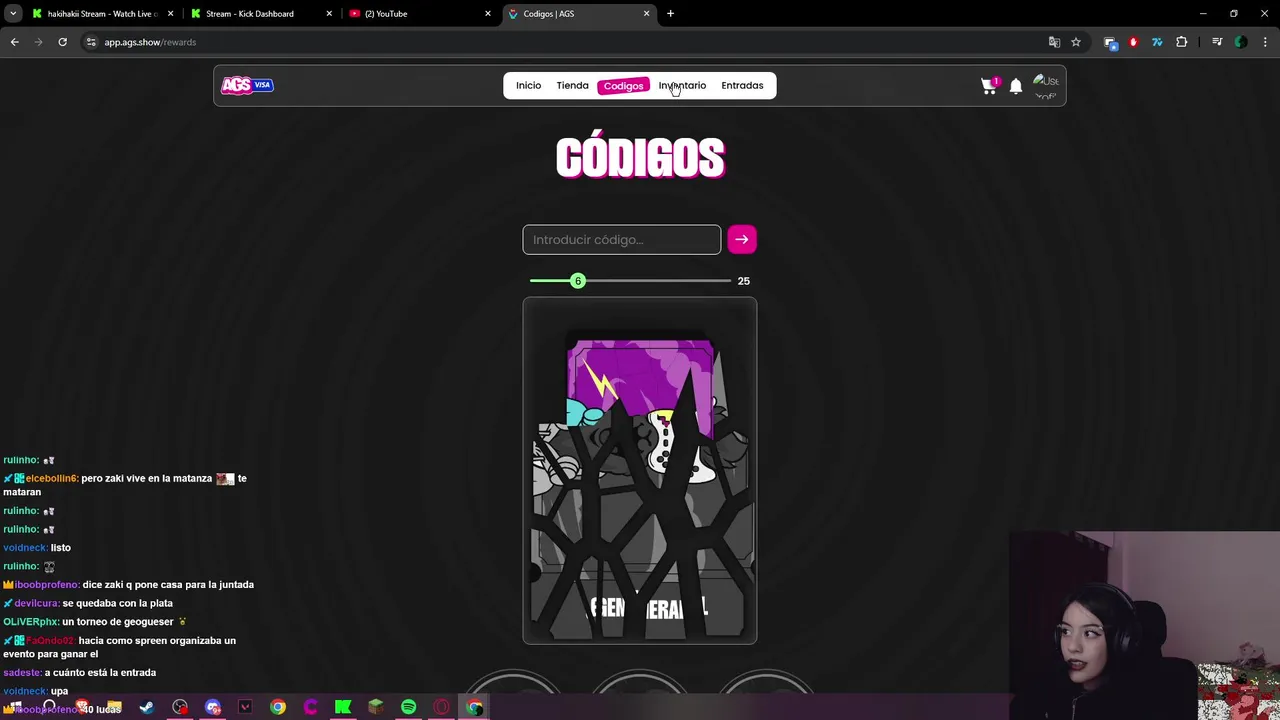Open the media controls icon
Screen dimensions: 1280x720
tap(1217, 42)
